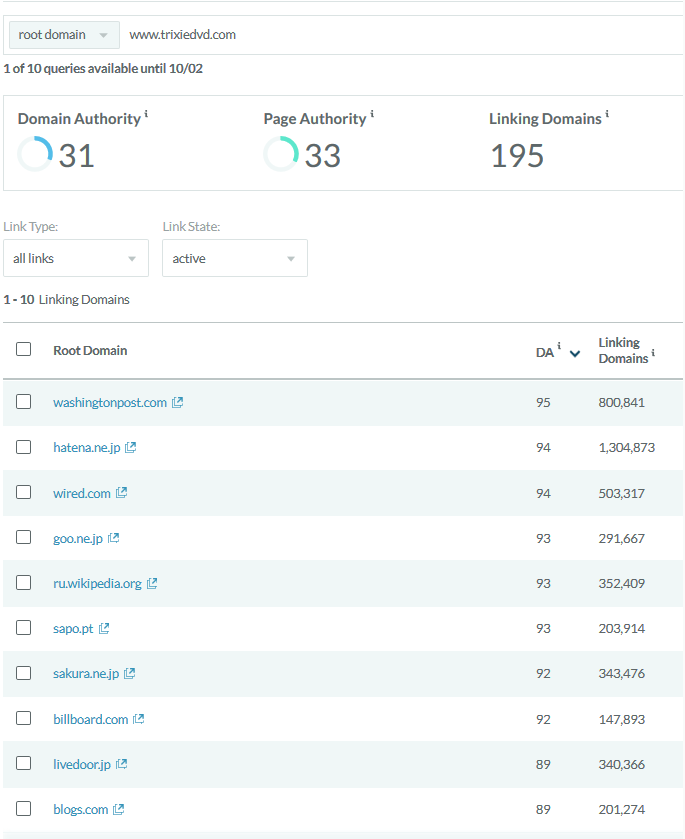Check the livedoor.jp row checkbox
This screenshot has width=685, height=839.
click(x=24, y=762)
